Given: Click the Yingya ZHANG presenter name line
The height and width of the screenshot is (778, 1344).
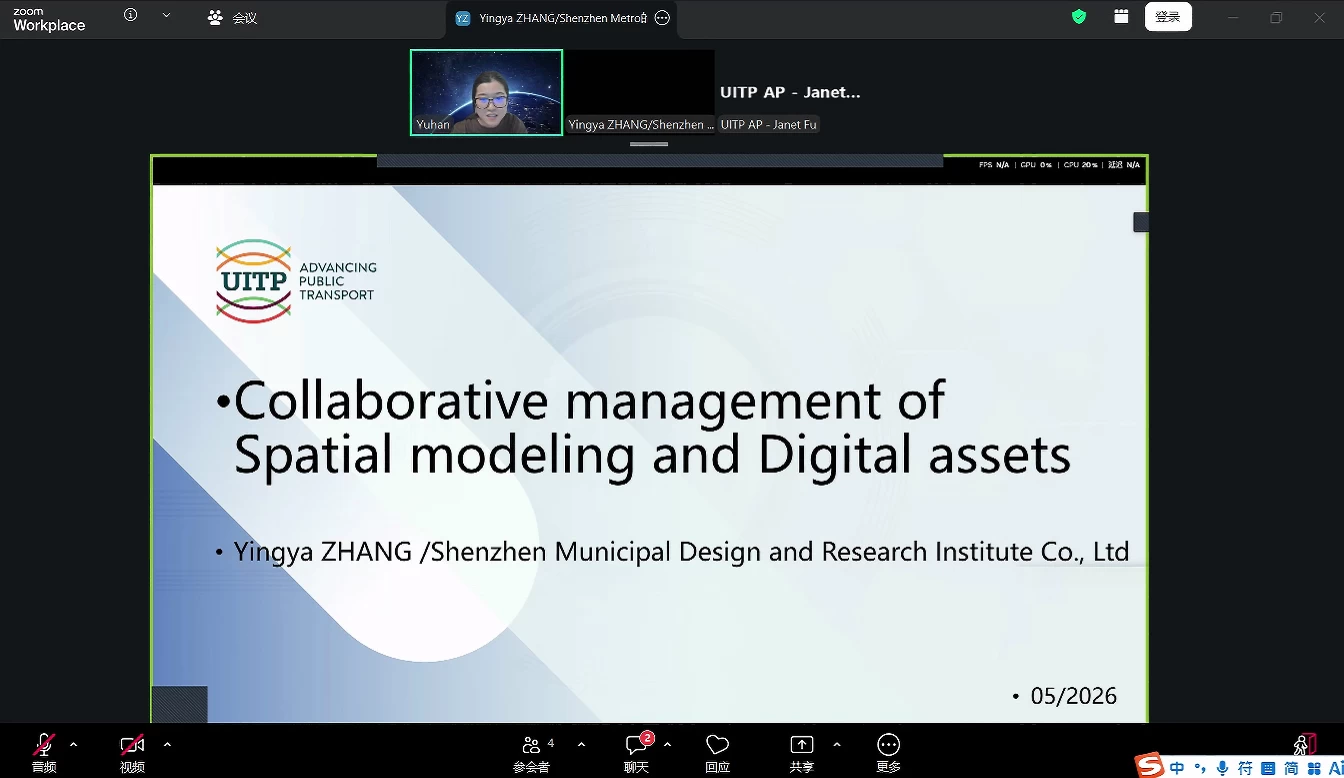Looking at the screenshot, I should [x=681, y=551].
